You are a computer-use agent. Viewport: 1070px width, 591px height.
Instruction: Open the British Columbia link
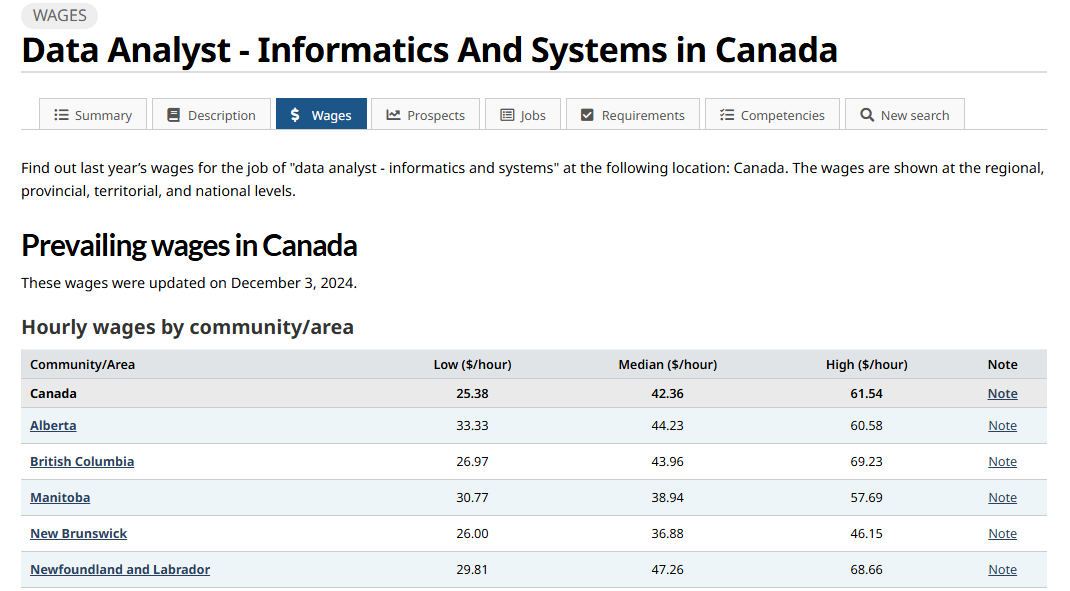point(82,461)
